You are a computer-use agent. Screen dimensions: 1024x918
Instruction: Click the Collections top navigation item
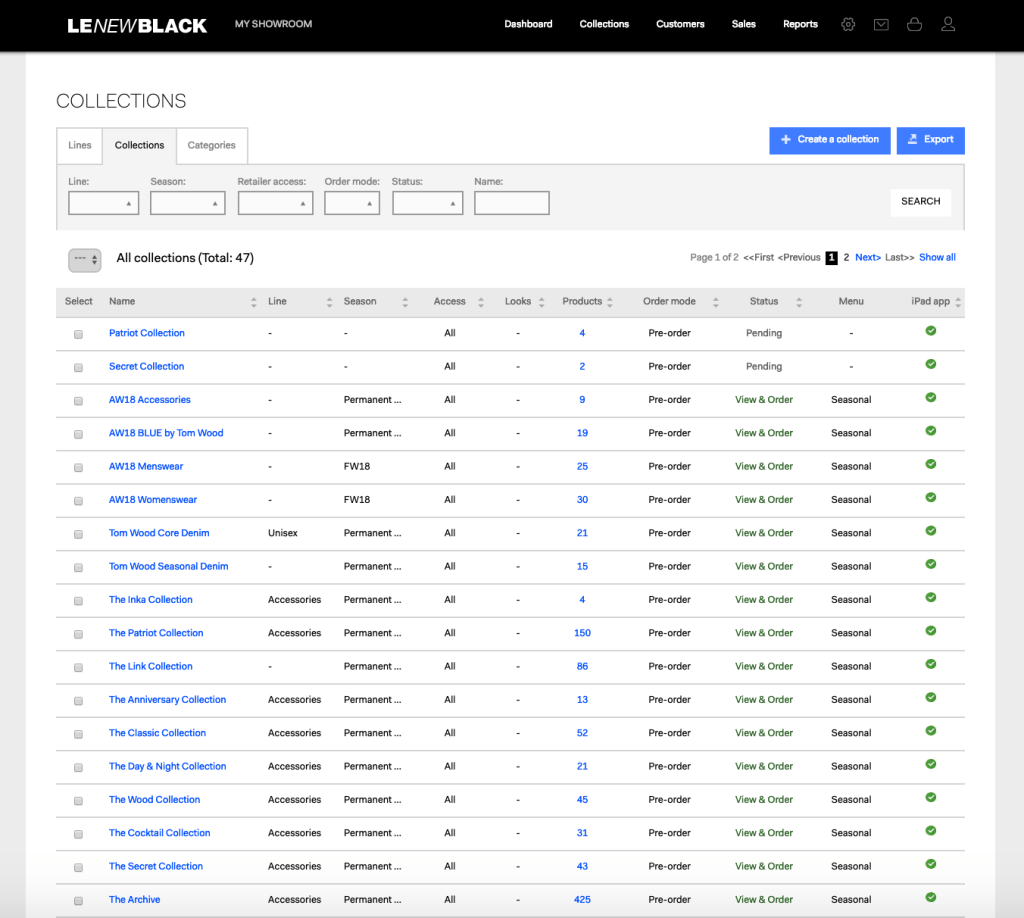[604, 24]
